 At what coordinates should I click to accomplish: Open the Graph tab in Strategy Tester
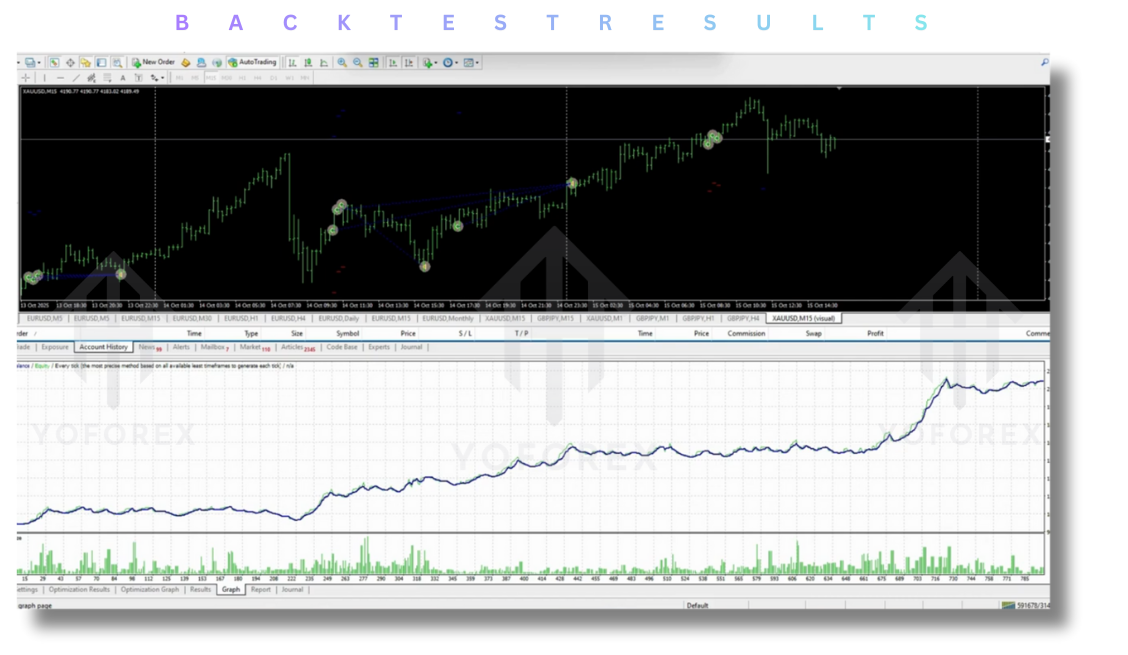pos(230,590)
